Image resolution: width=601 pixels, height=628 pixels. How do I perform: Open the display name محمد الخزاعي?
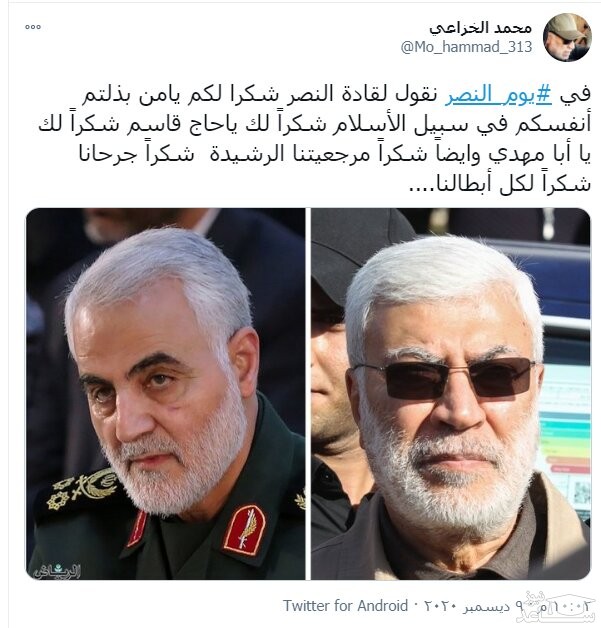click(x=480, y=28)
